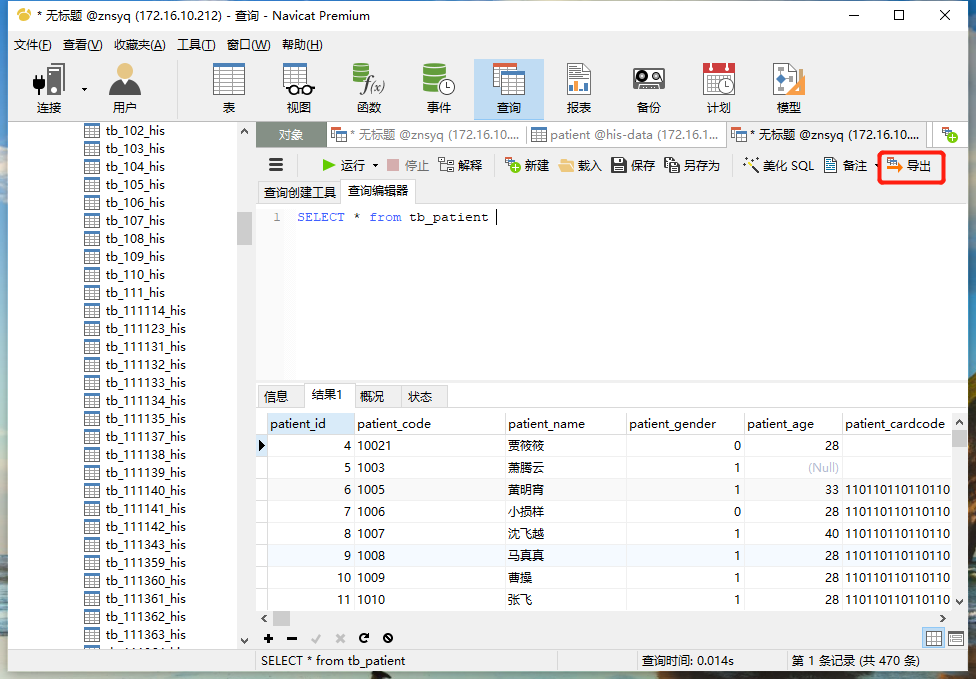Click the patient_age column header

(793, 424)
